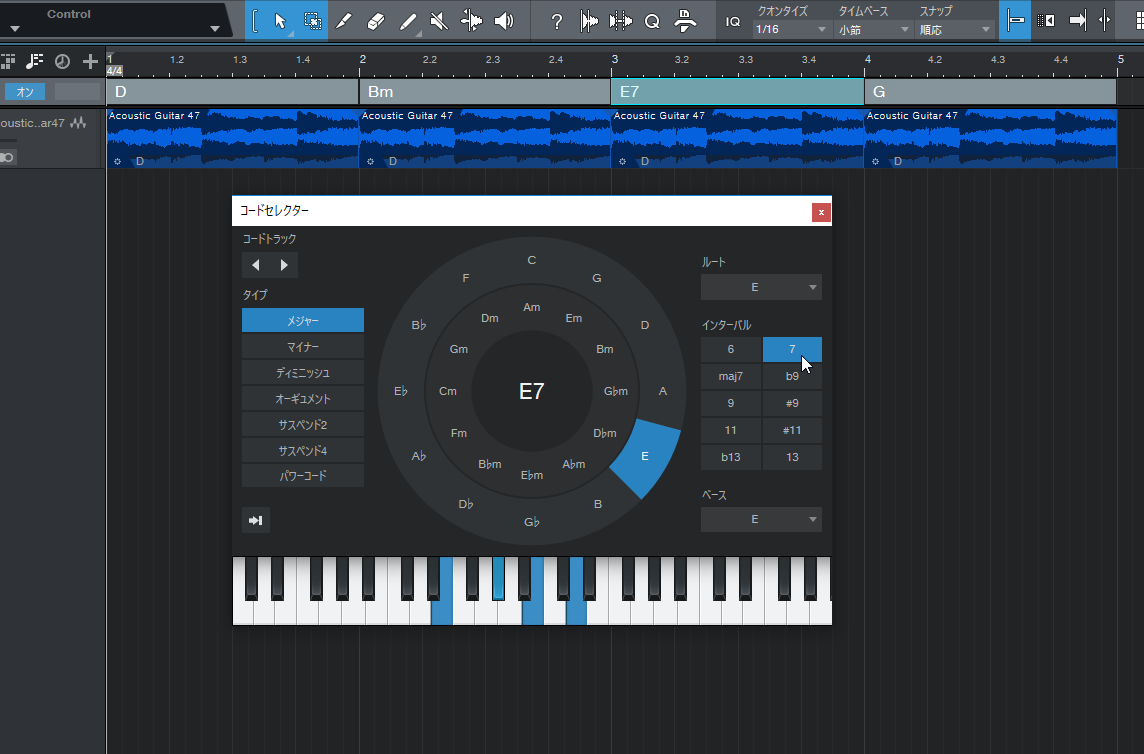Select the サスペンド2 chord type

point(303,424)
